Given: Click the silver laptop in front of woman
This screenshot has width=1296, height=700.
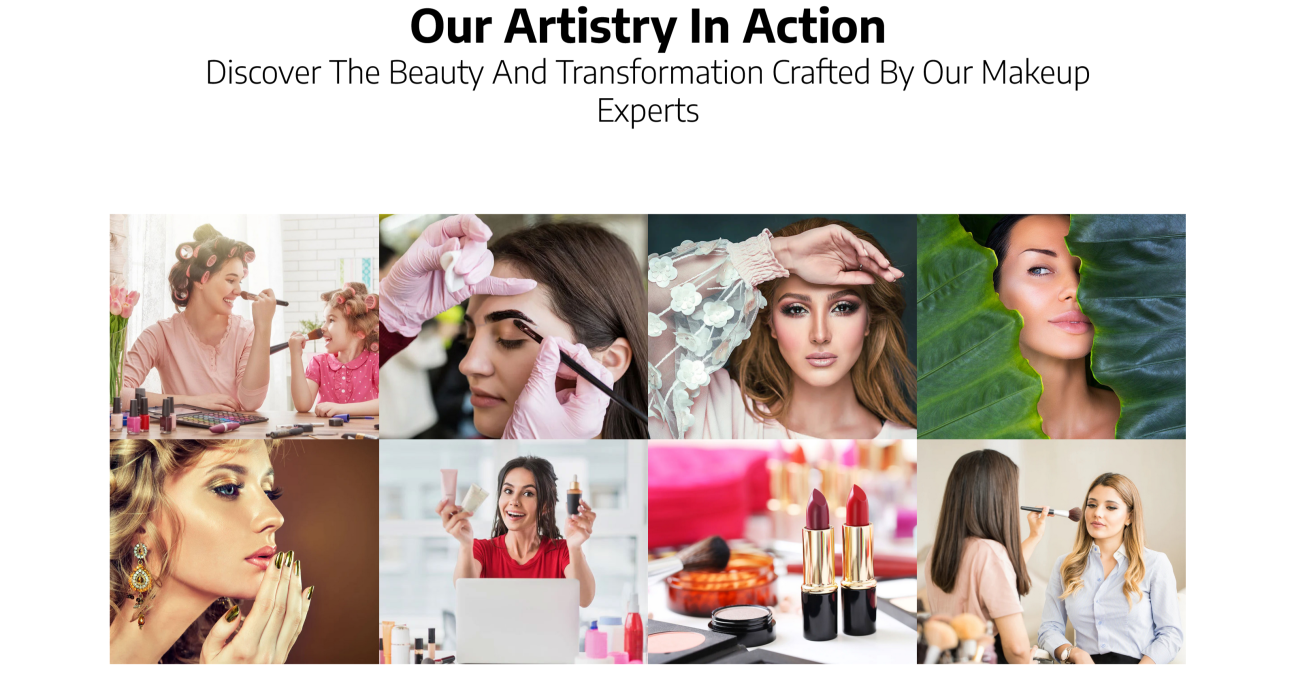Looking at the screenshot, I should [x=517, y=620].
